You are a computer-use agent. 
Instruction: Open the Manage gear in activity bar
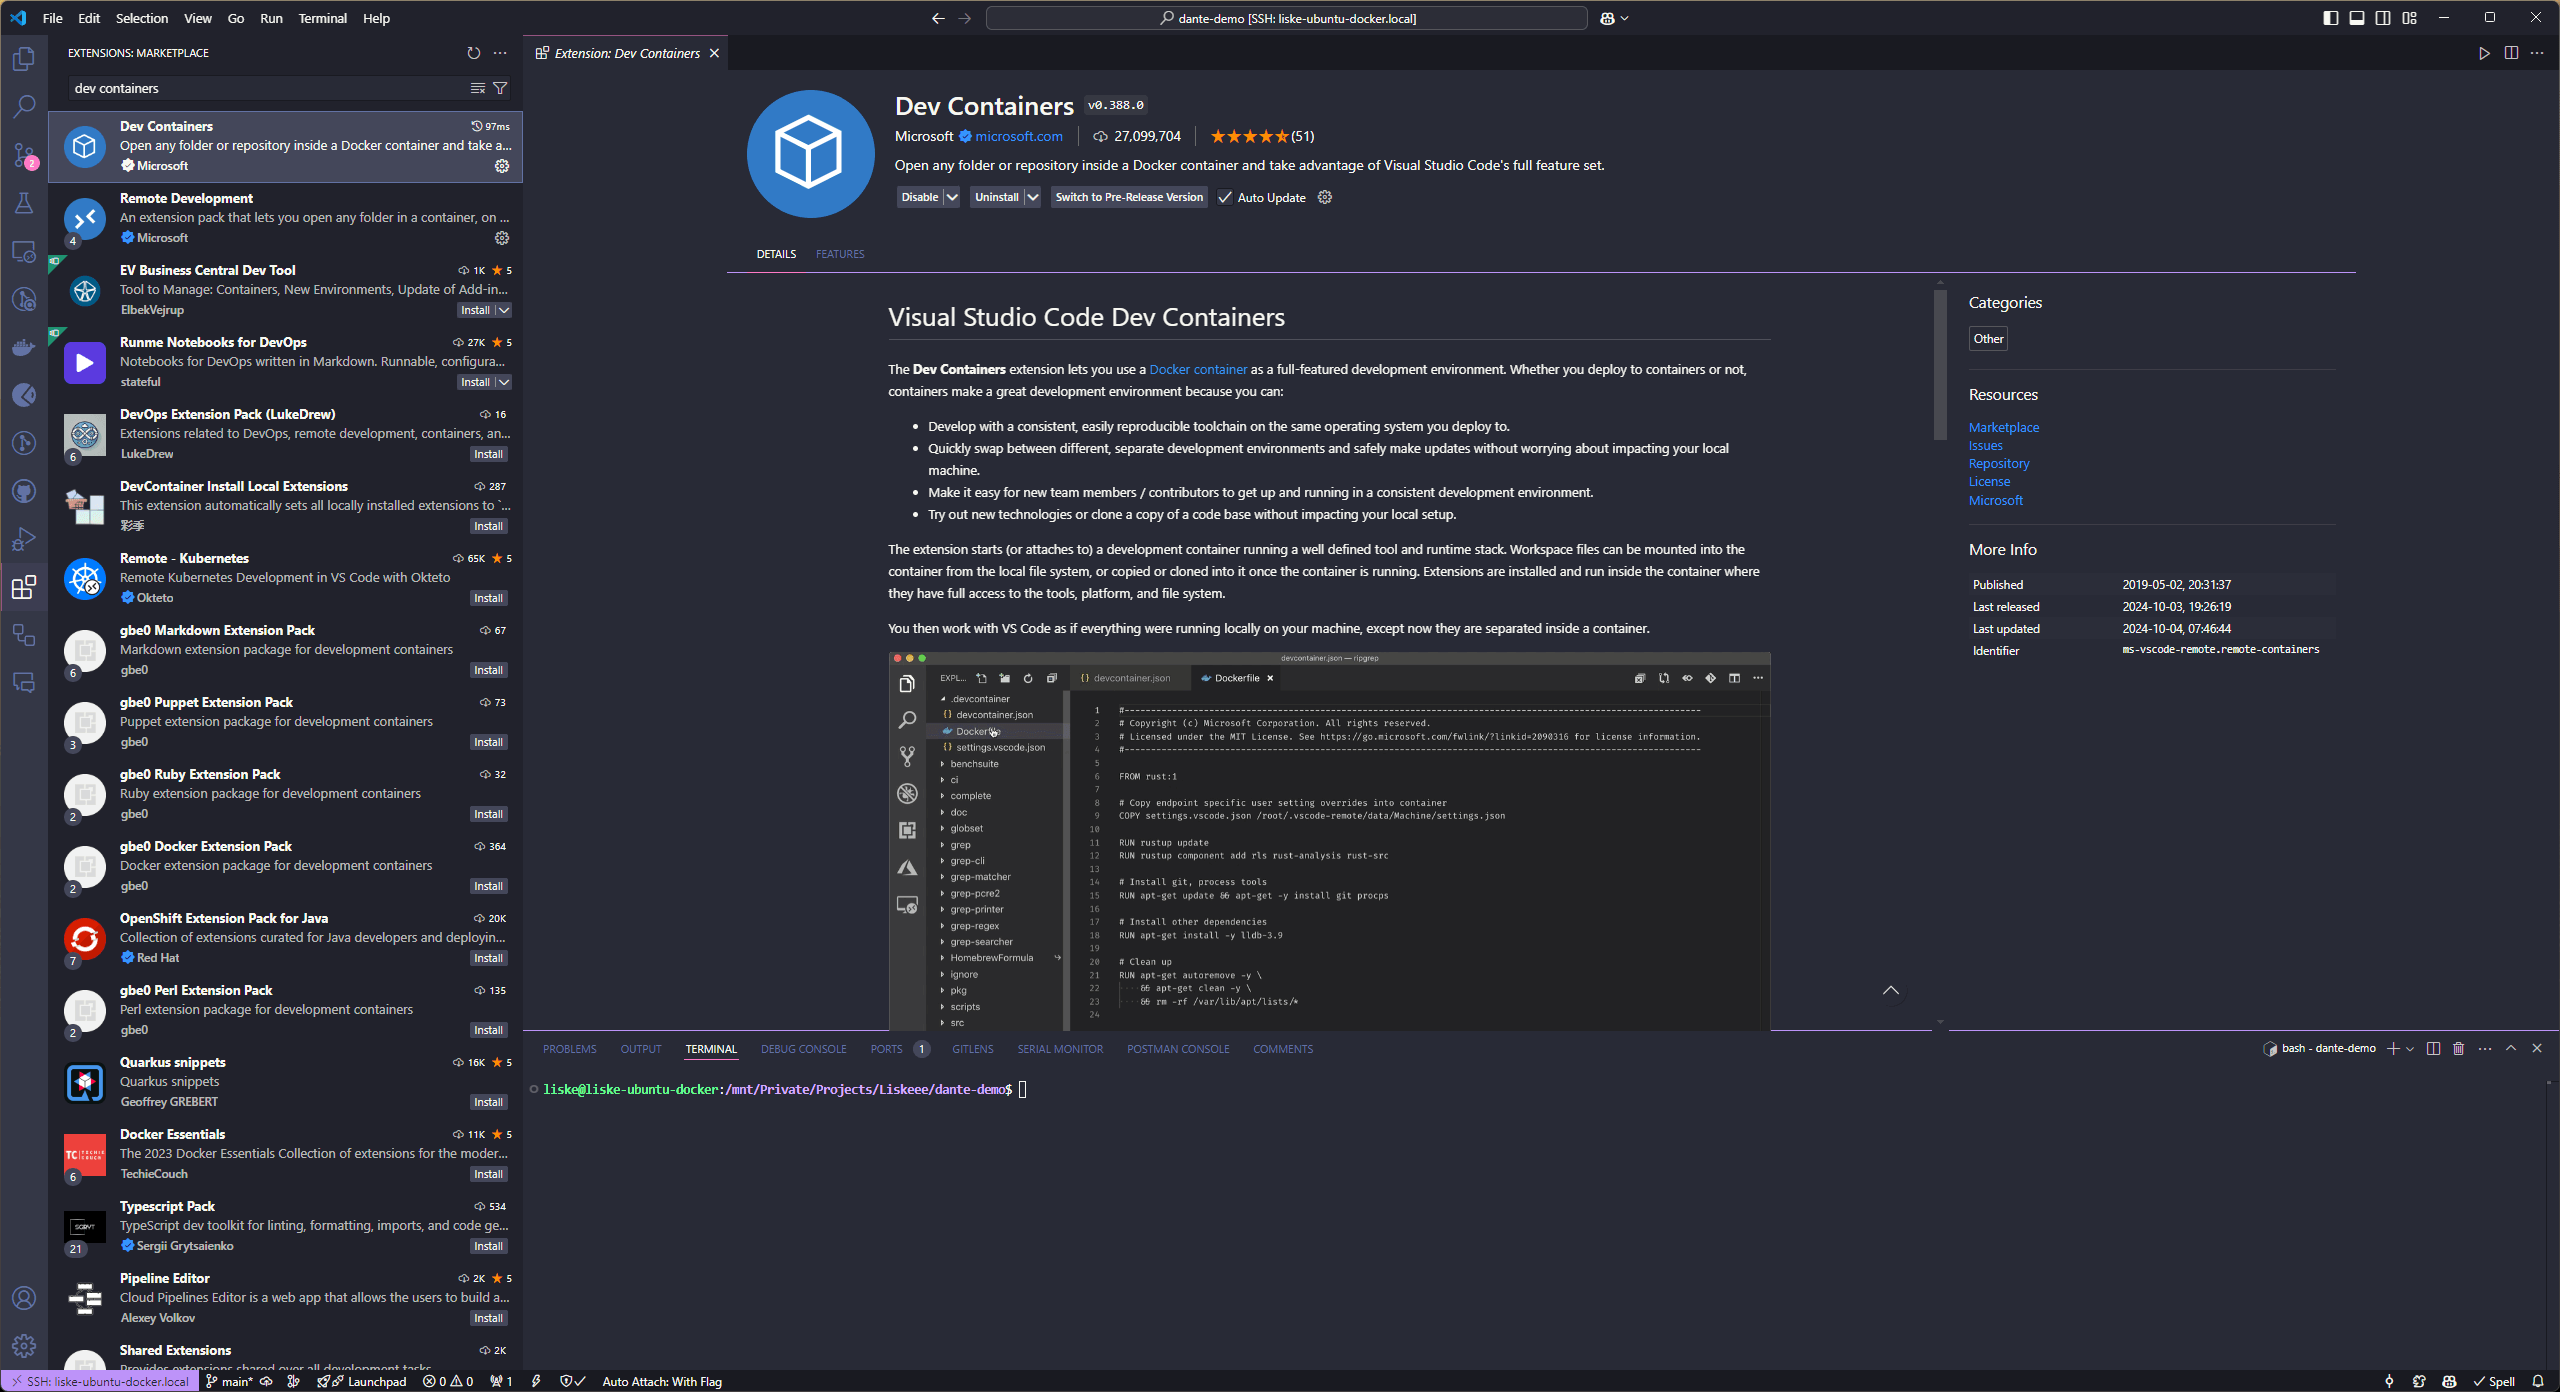[x=24, y=1346]
